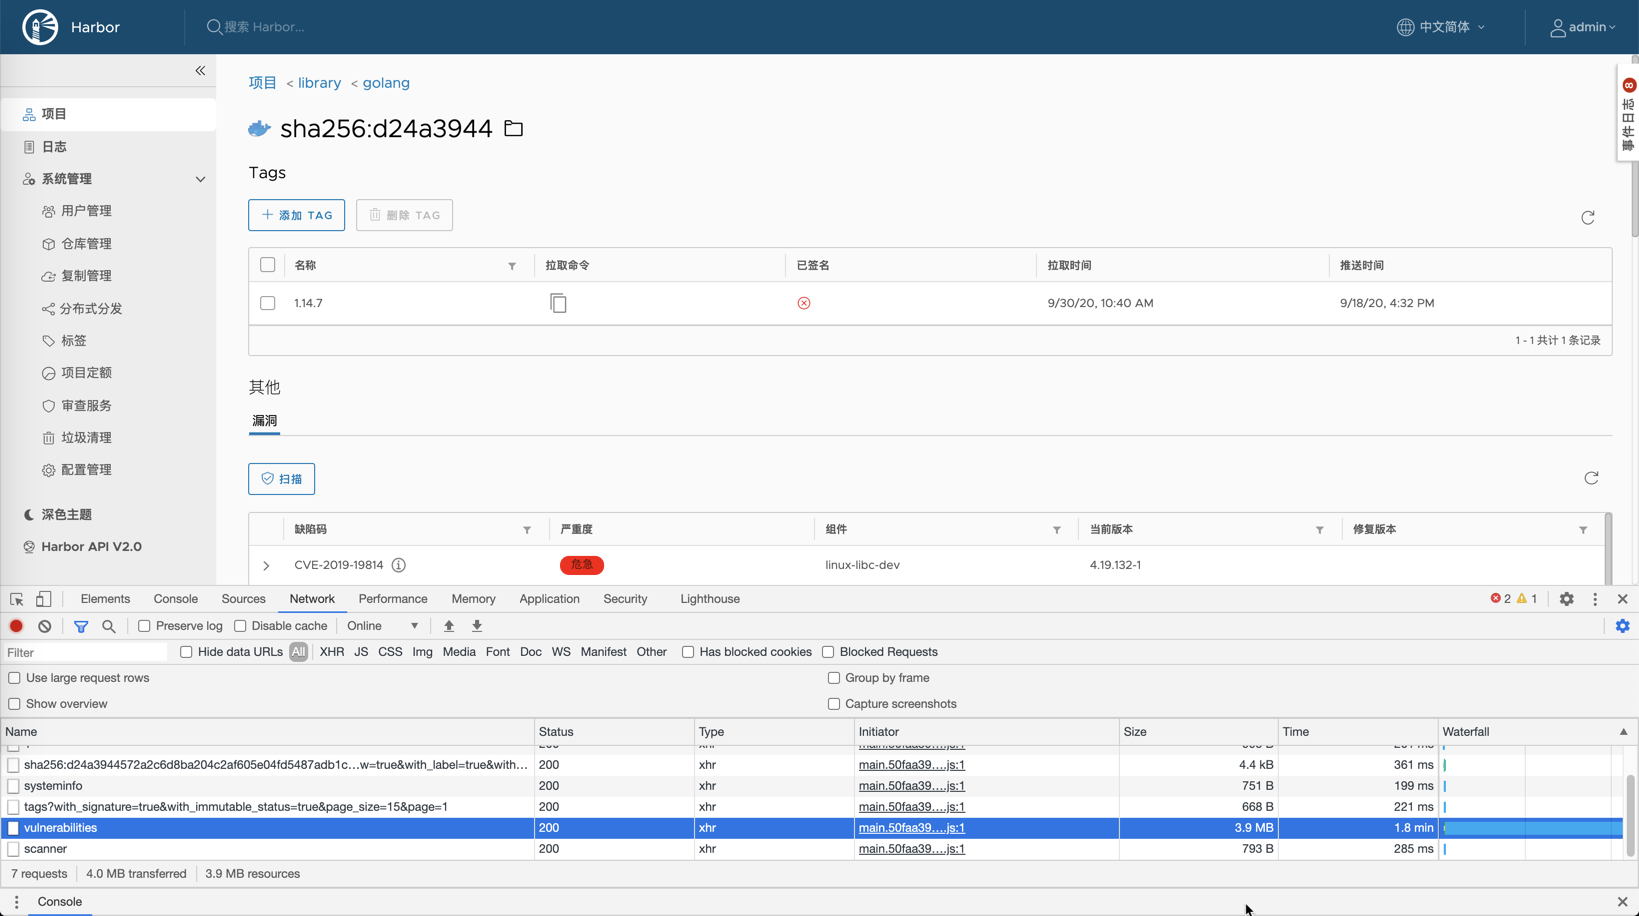Open the Online throttling dropdown
Viewport: 1639px width, 916px height.
(383, 626)
